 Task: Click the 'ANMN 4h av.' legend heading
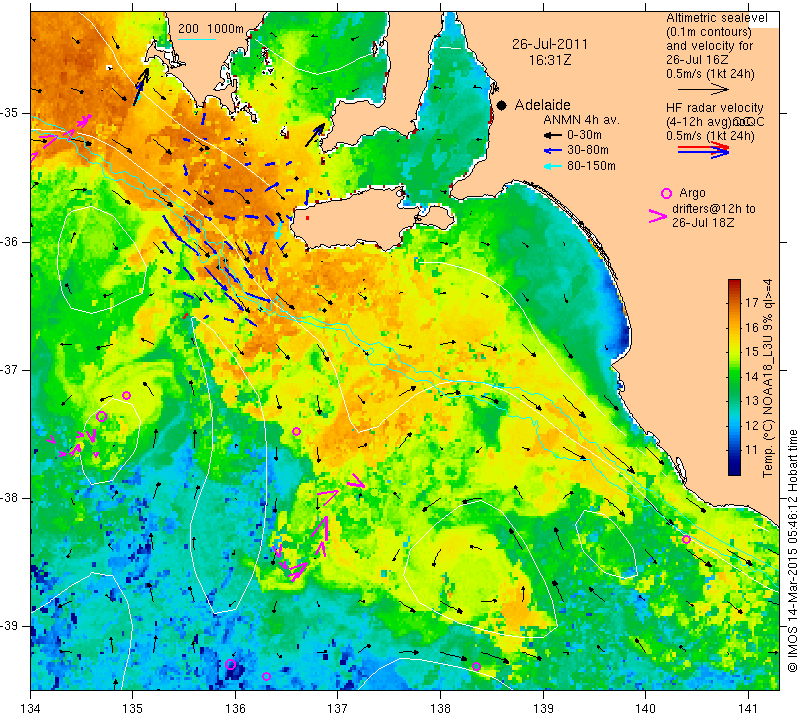point(581,121)
